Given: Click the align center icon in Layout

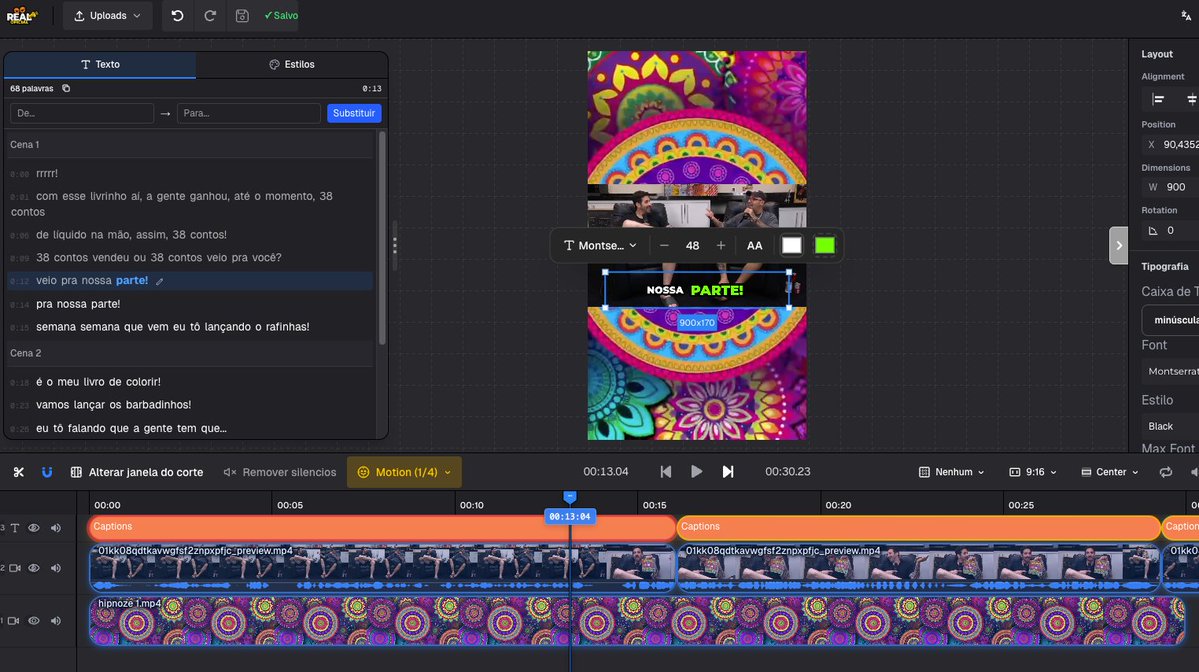Looking at the screenshot, I should point(1191,99).
